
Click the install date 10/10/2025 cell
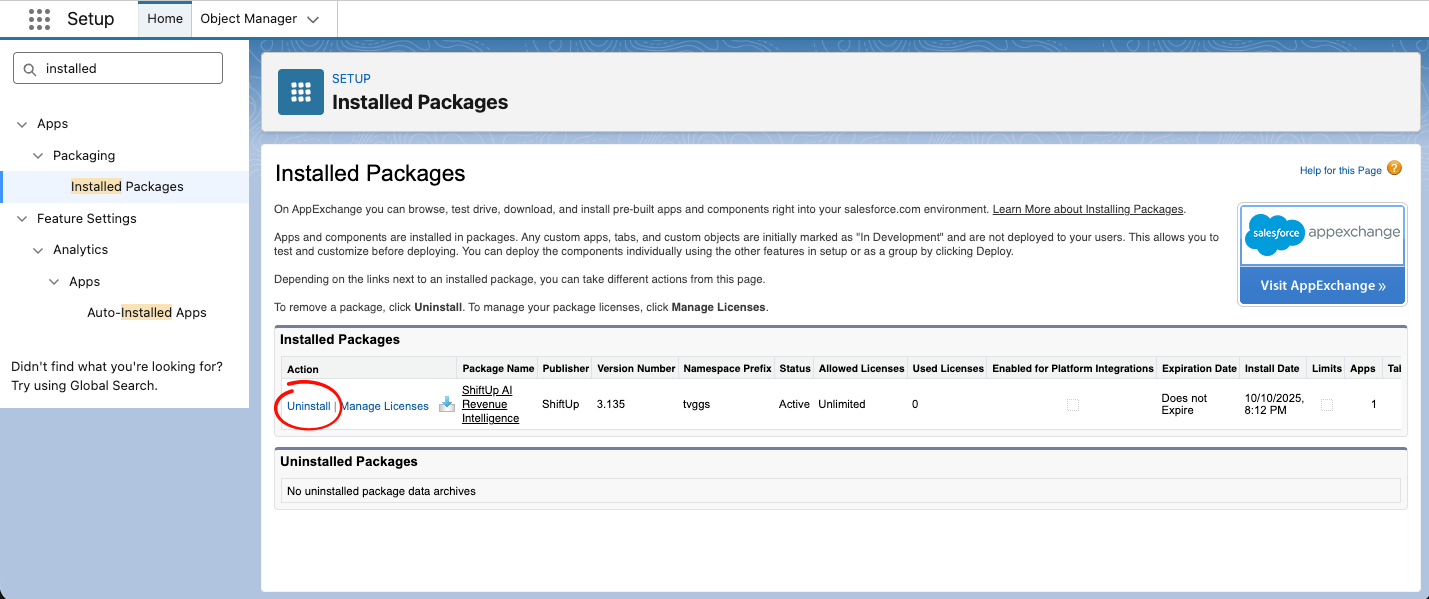click(x=1274, y=404)
